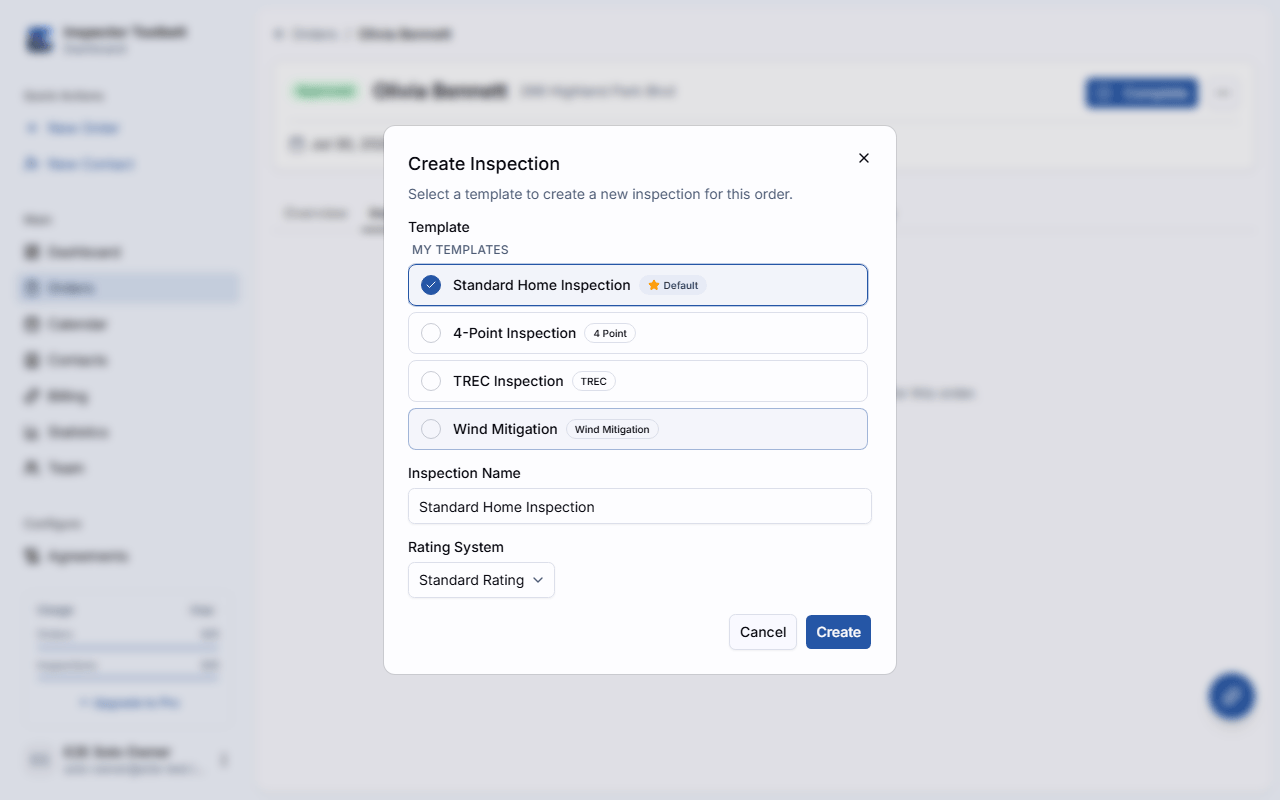The width and height of the screenshot is (1280, 800).
Task: Click New Contact quick action link
Action: (x=79, y=164)
